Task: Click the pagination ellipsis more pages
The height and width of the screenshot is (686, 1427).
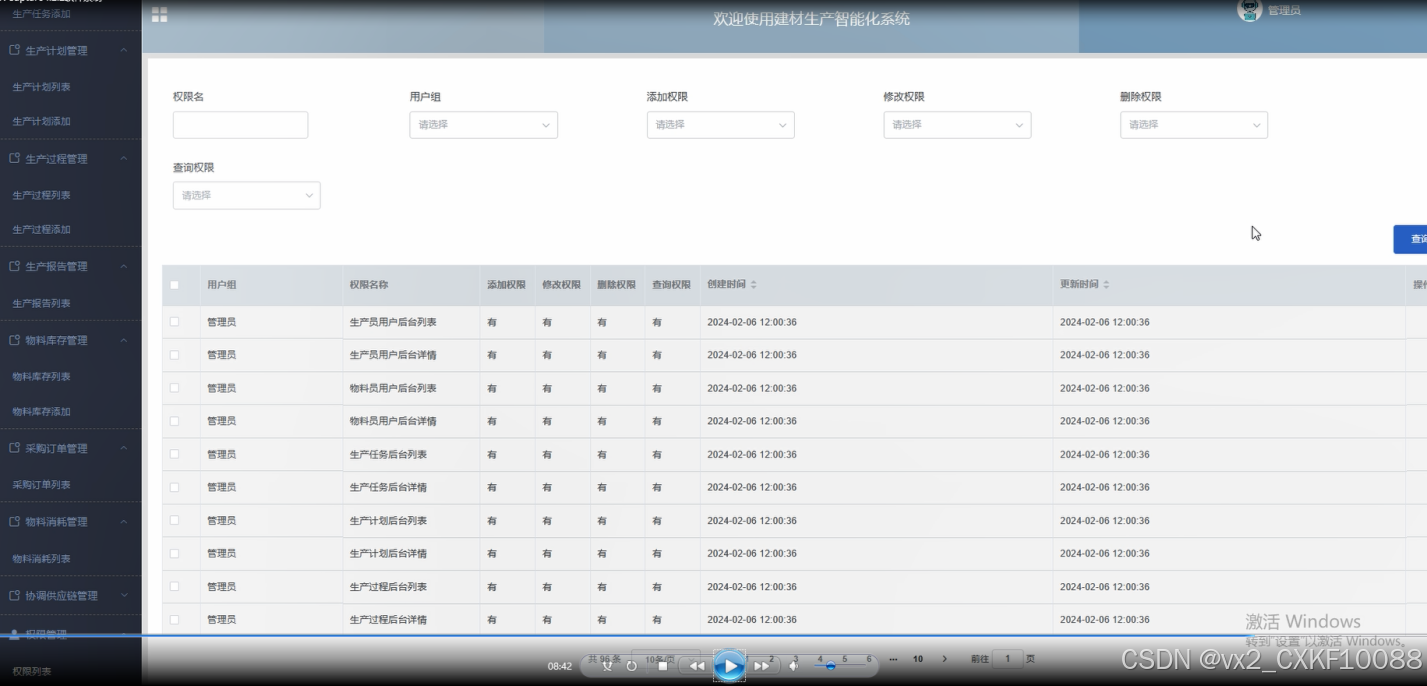Action: tap(893, 659)
